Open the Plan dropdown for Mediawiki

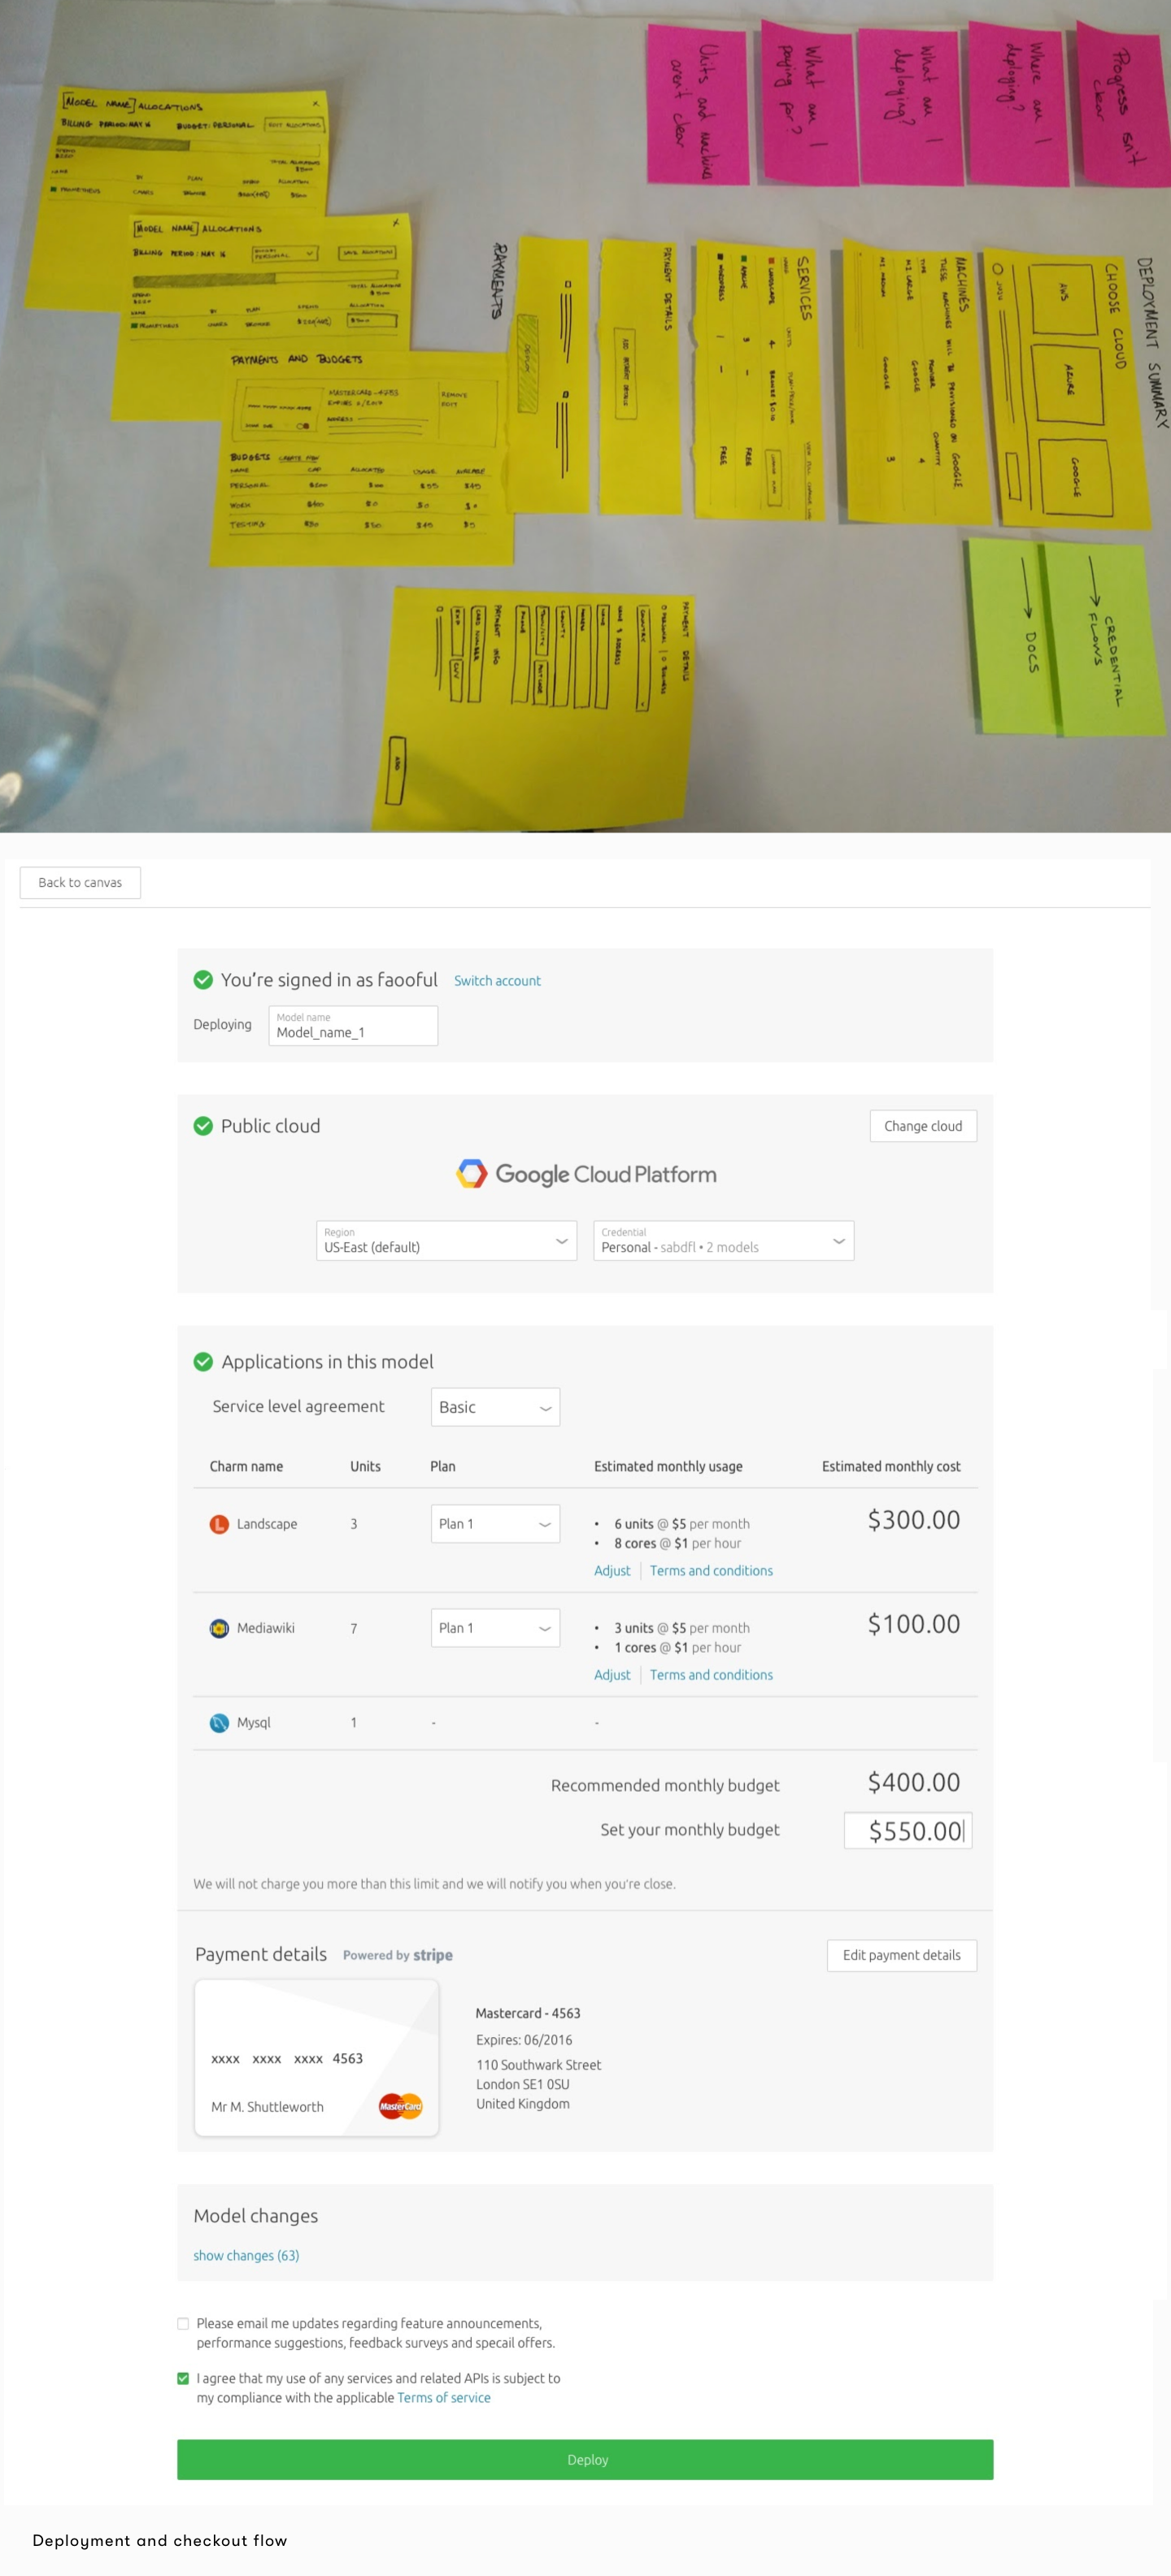495,1628
